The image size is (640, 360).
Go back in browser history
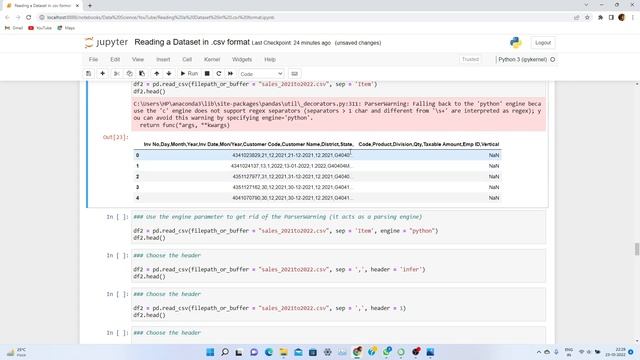pos(7,18)
